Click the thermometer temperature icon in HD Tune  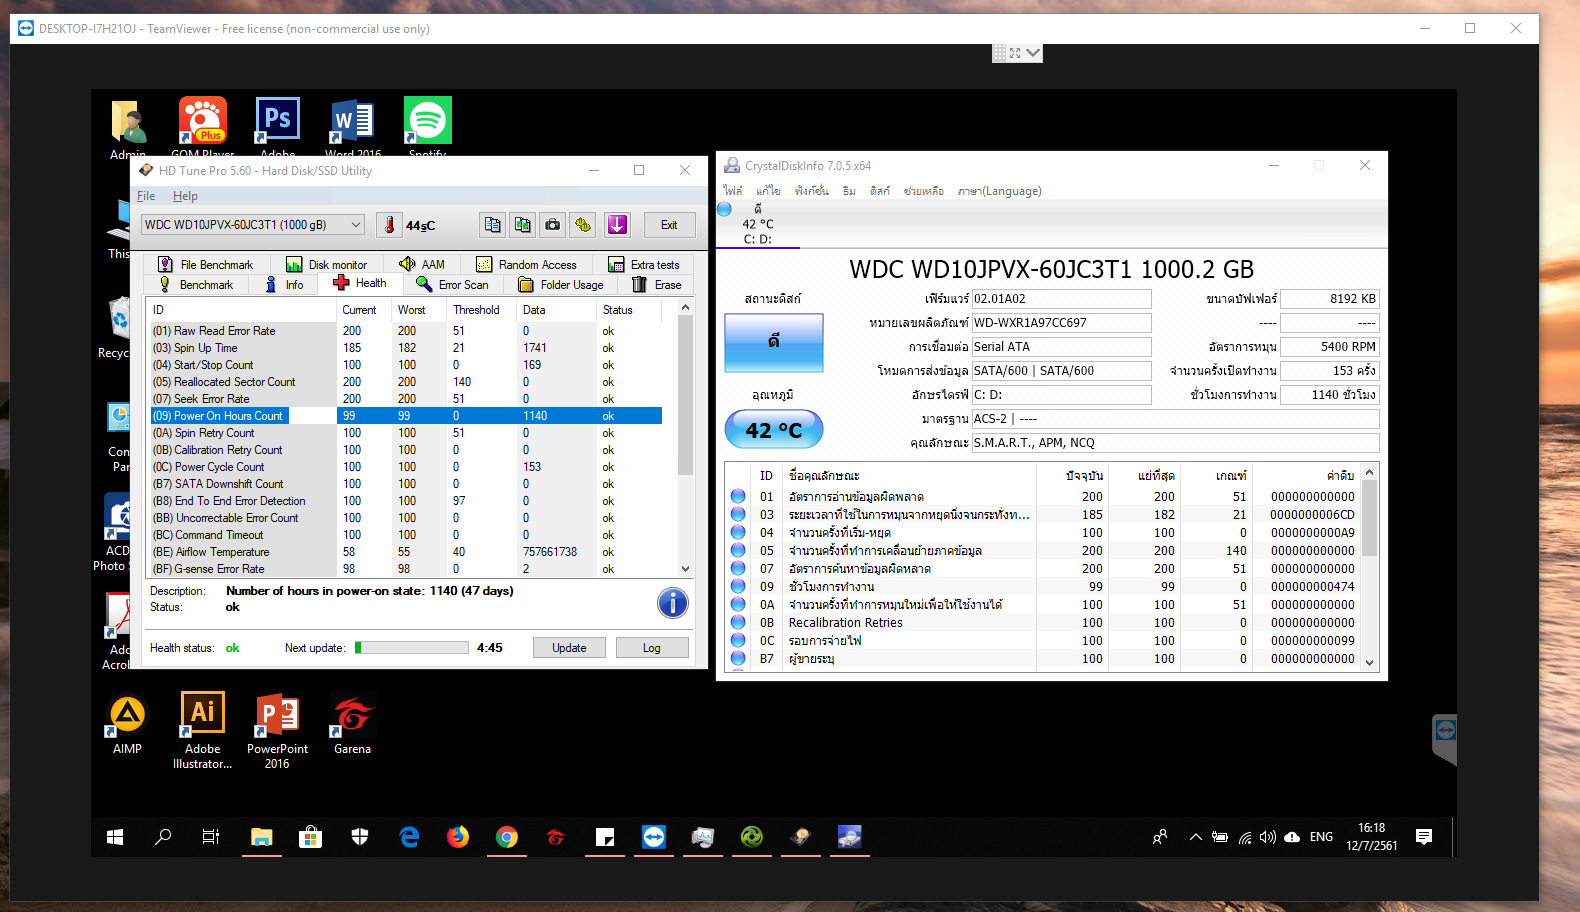point(390,225)
